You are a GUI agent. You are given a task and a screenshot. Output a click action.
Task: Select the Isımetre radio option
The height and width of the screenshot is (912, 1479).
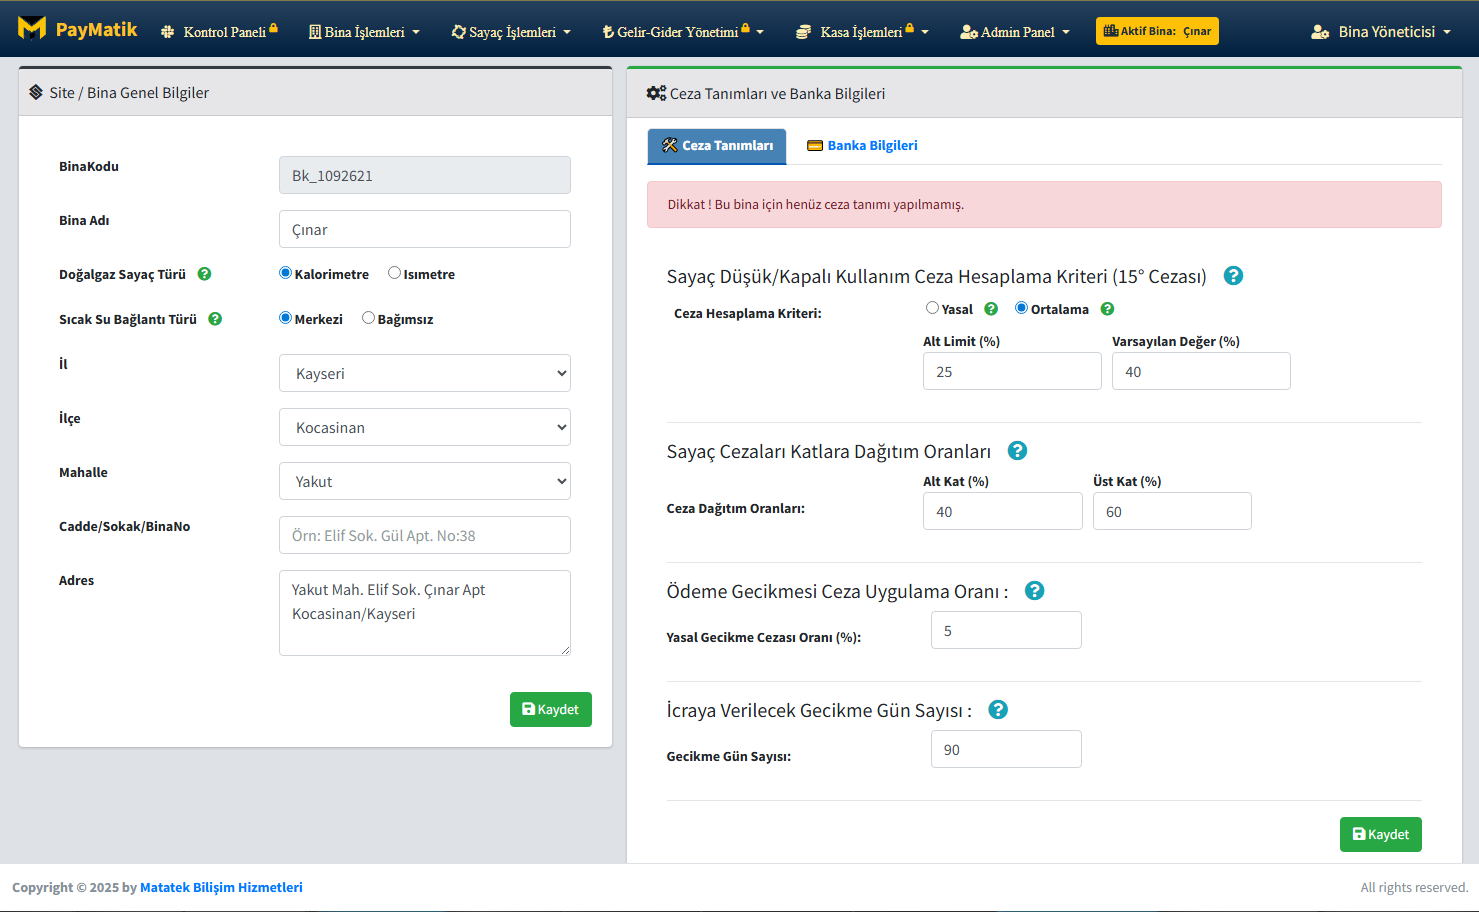pos(395,273)
